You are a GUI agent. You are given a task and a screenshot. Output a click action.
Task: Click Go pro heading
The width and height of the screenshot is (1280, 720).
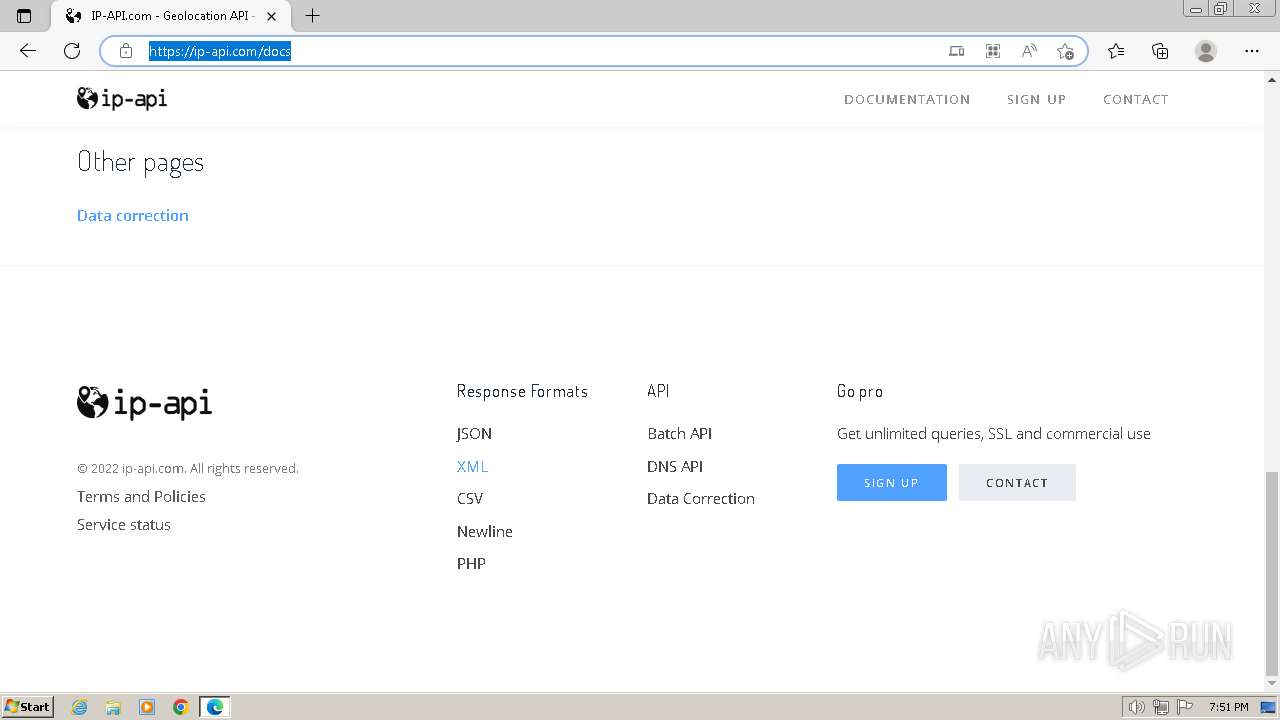(860, 391)
